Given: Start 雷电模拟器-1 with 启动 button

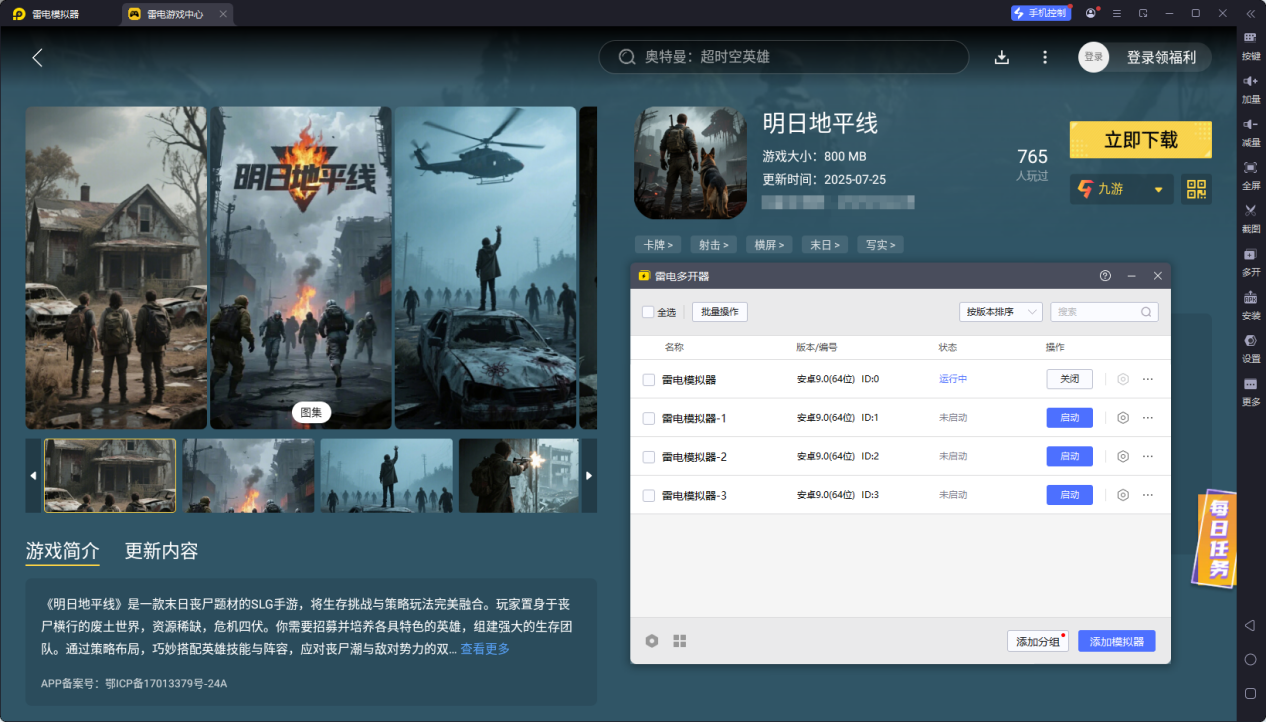Looking at the screenshot, I should pos(1070,418).
